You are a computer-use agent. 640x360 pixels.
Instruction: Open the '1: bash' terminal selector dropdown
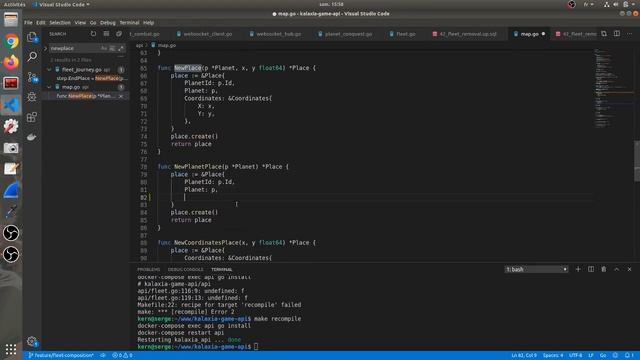coord(536,269)
